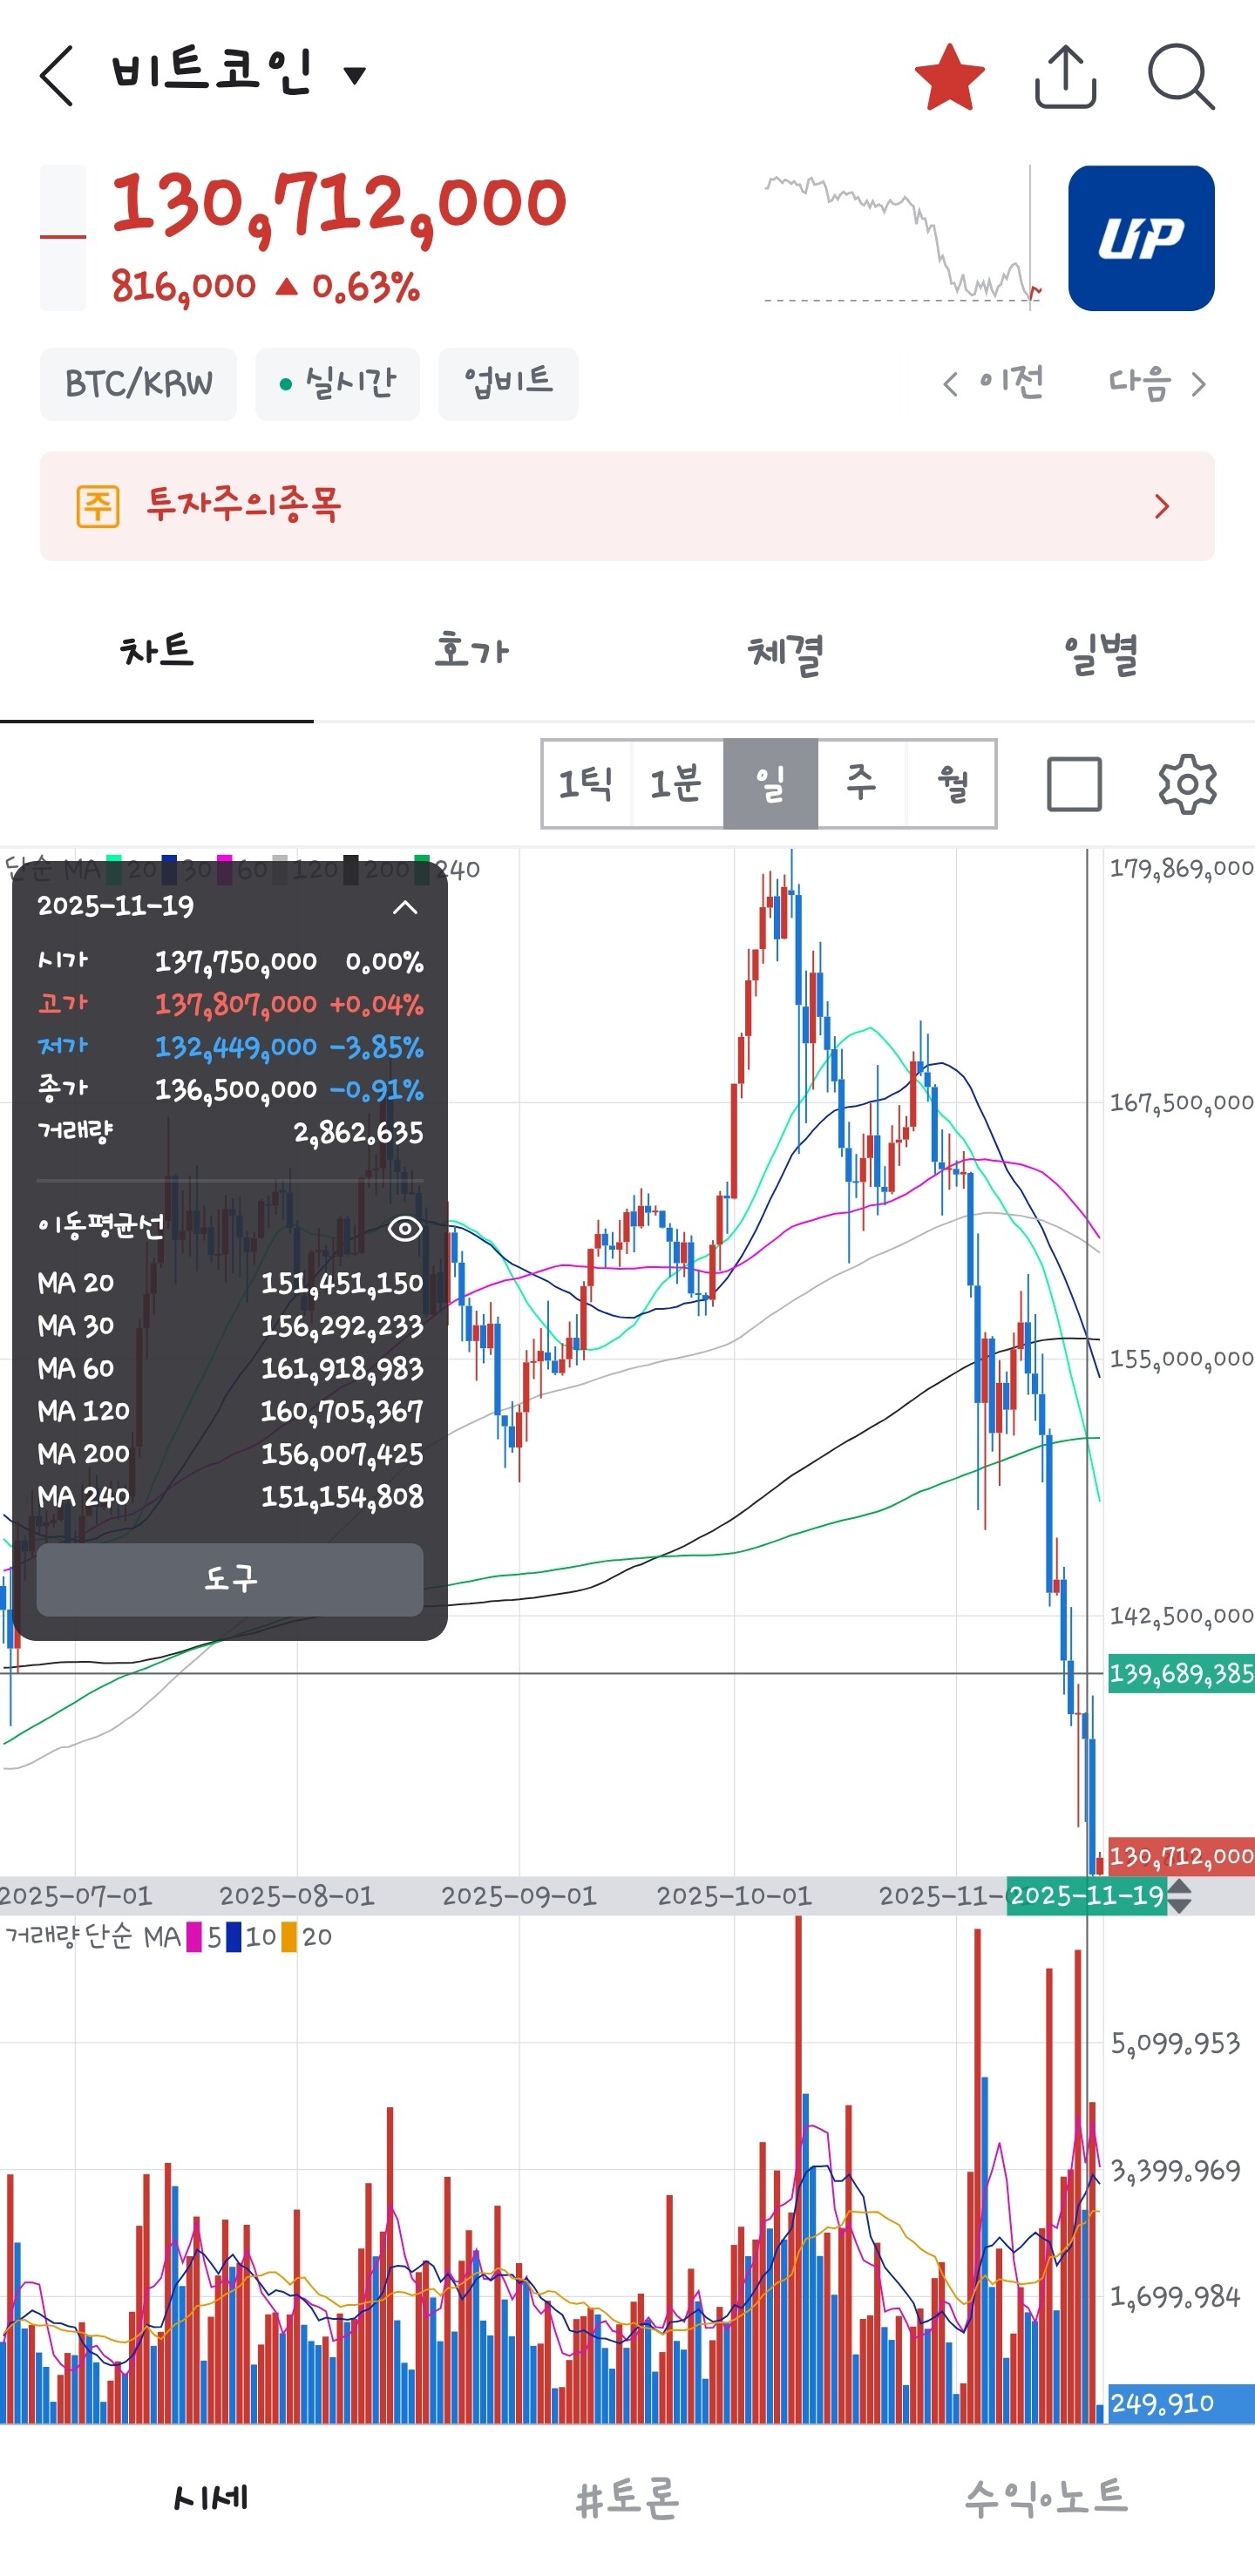Tap the fullscreen chart square icon
Image resolution: width=1255 pixels, height=2576 pixels.
[x=1074, y=784]
